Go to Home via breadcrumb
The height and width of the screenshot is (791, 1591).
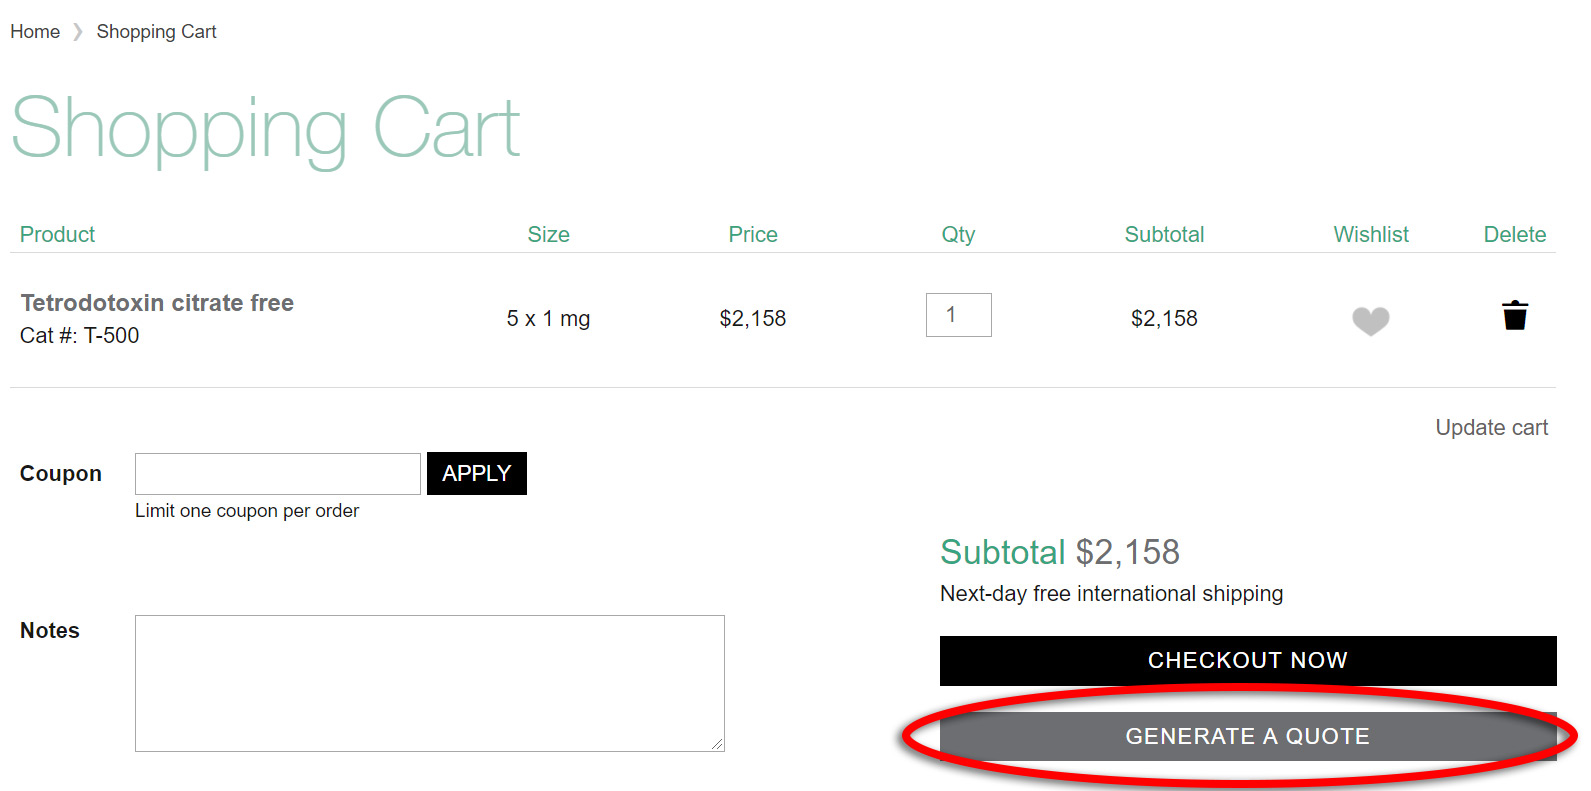[x=35, y=32]
